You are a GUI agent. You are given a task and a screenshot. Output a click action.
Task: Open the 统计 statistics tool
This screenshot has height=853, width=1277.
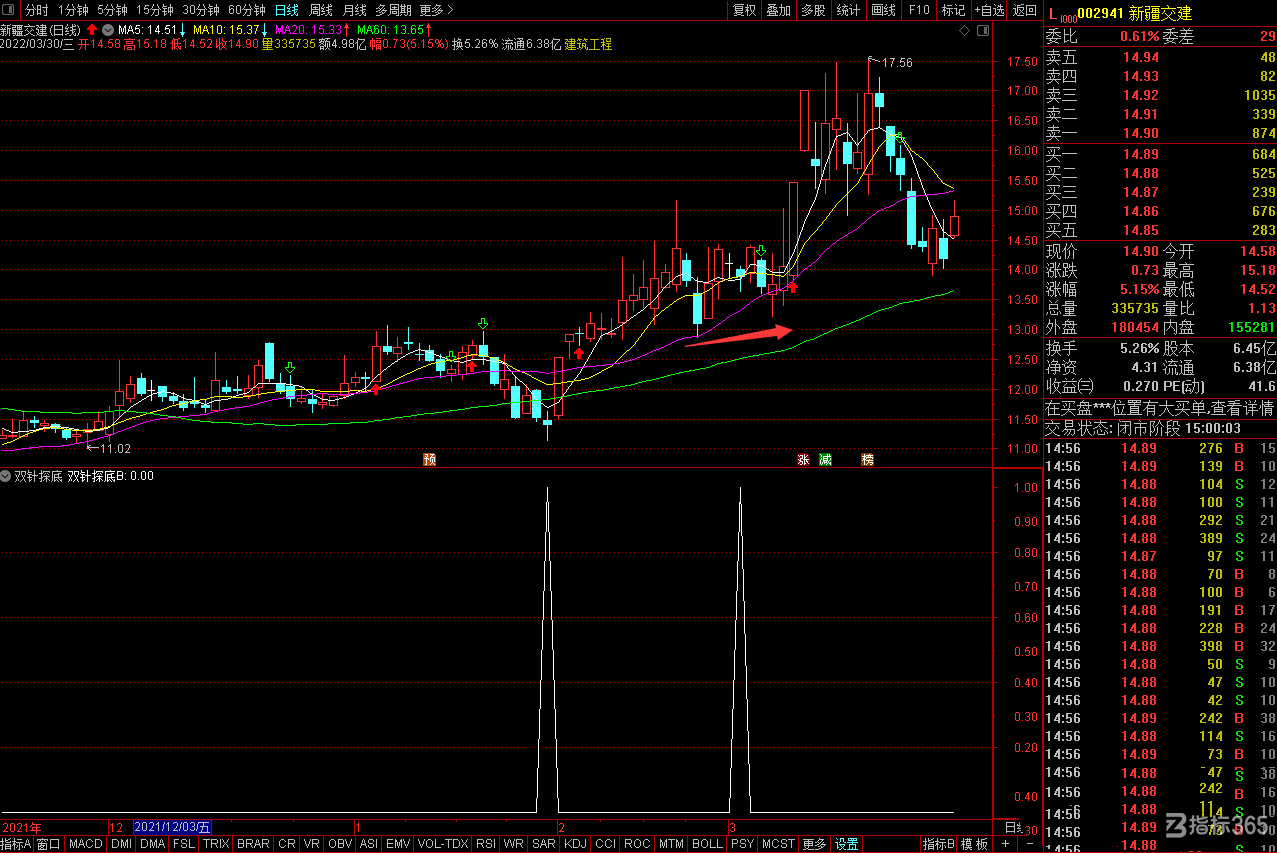point(848,10)
